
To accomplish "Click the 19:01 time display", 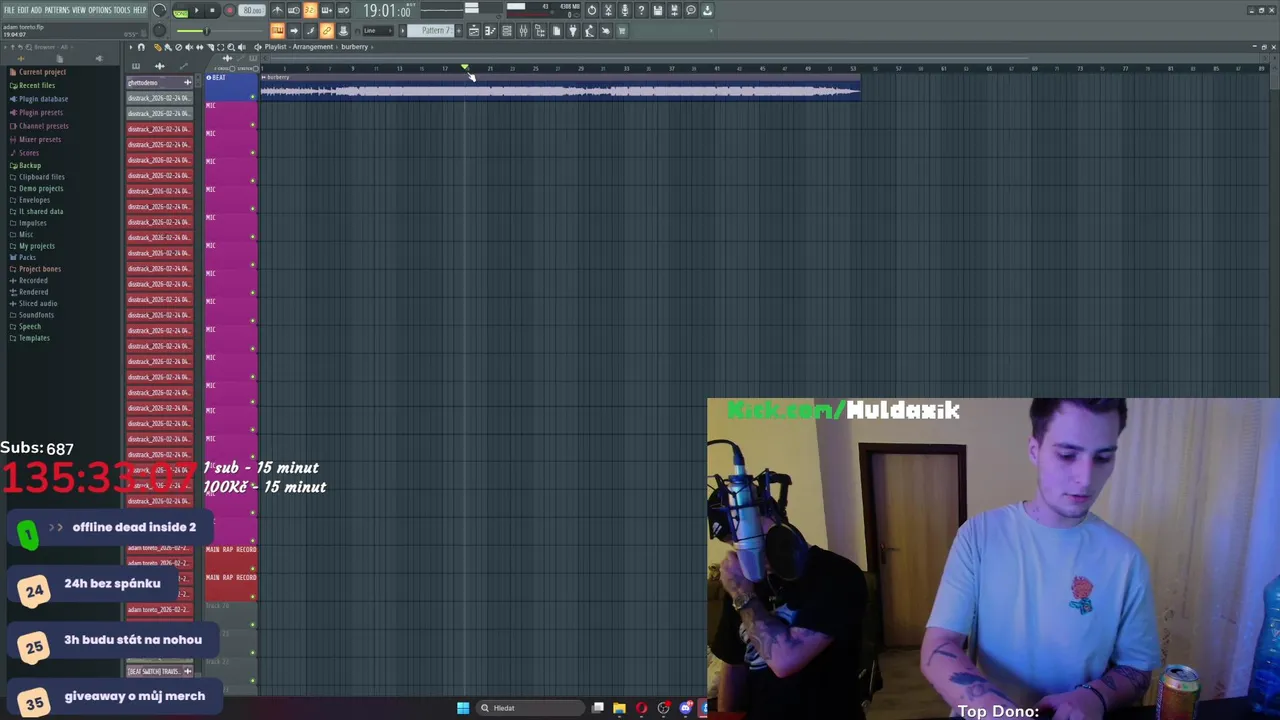I will [x=386, y=11].
